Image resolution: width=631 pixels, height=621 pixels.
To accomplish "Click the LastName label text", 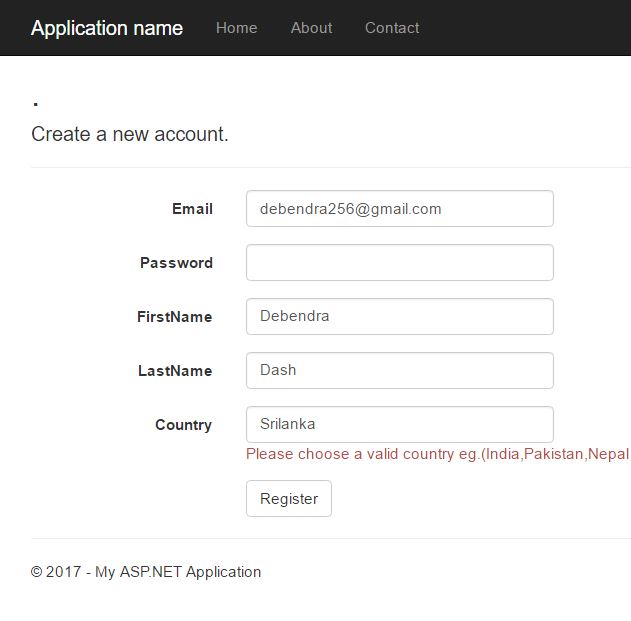I will (175, 371).
